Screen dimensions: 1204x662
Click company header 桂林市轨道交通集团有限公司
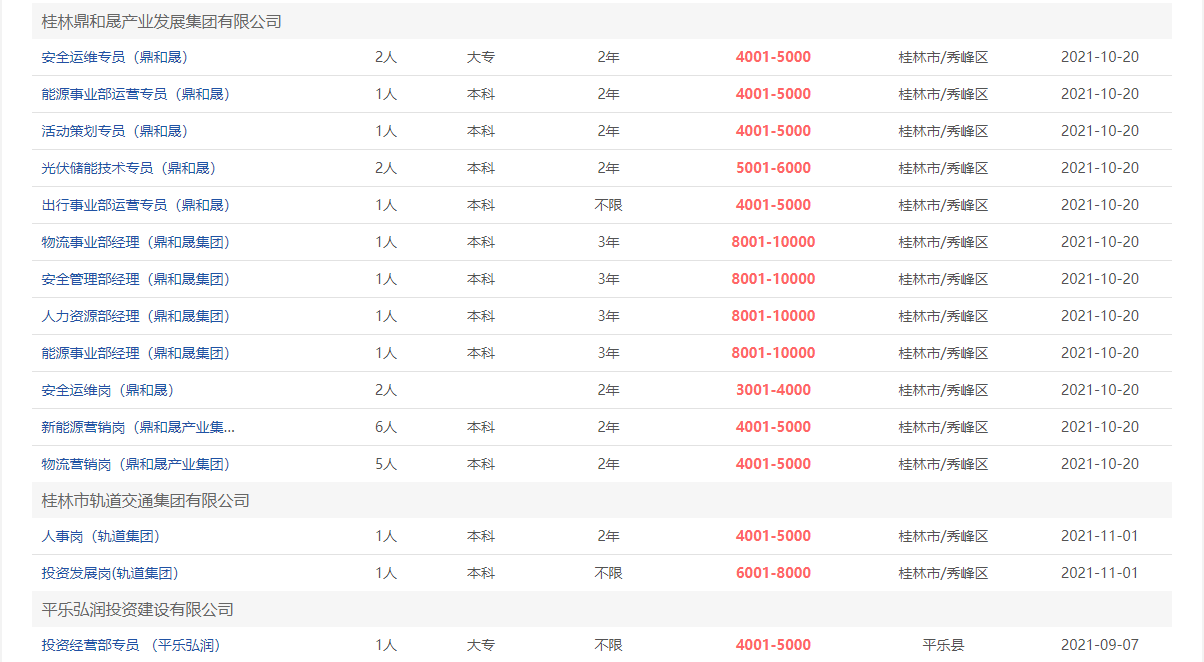[x=146, y=500]
